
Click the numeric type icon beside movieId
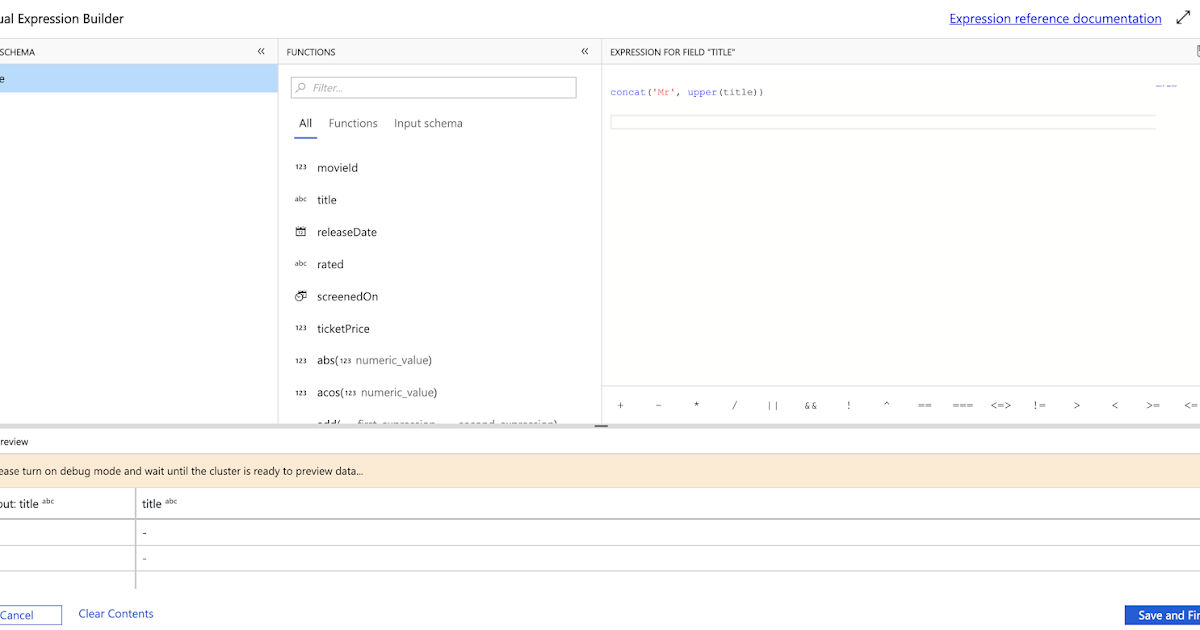301,167
